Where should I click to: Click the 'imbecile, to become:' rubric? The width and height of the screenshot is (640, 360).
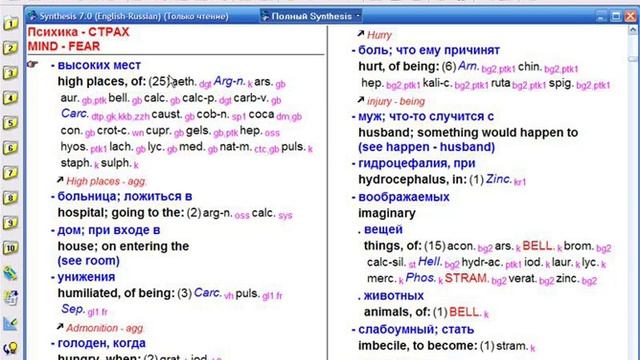click(418, 346)
